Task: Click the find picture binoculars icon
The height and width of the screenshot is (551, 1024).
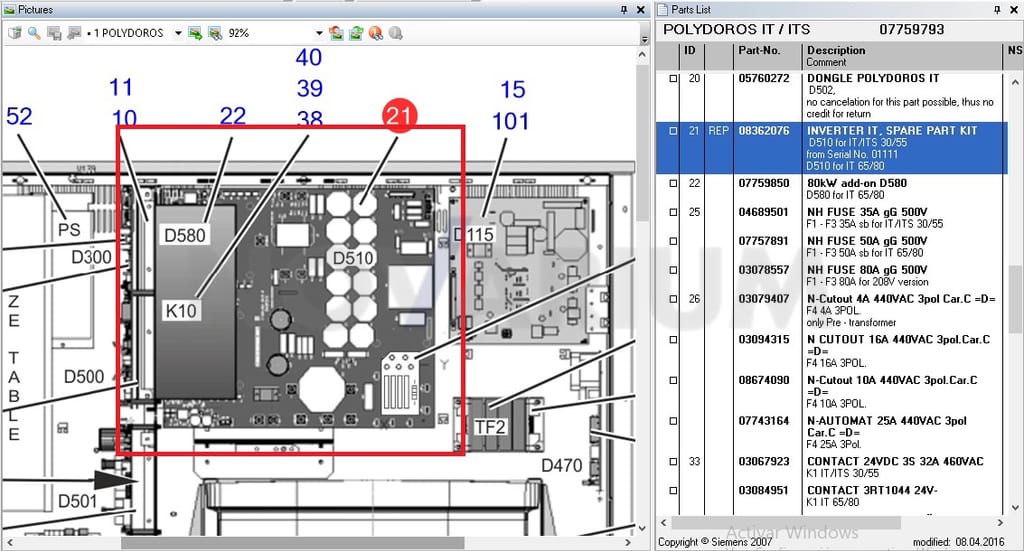Action: (x=215, y=33)
